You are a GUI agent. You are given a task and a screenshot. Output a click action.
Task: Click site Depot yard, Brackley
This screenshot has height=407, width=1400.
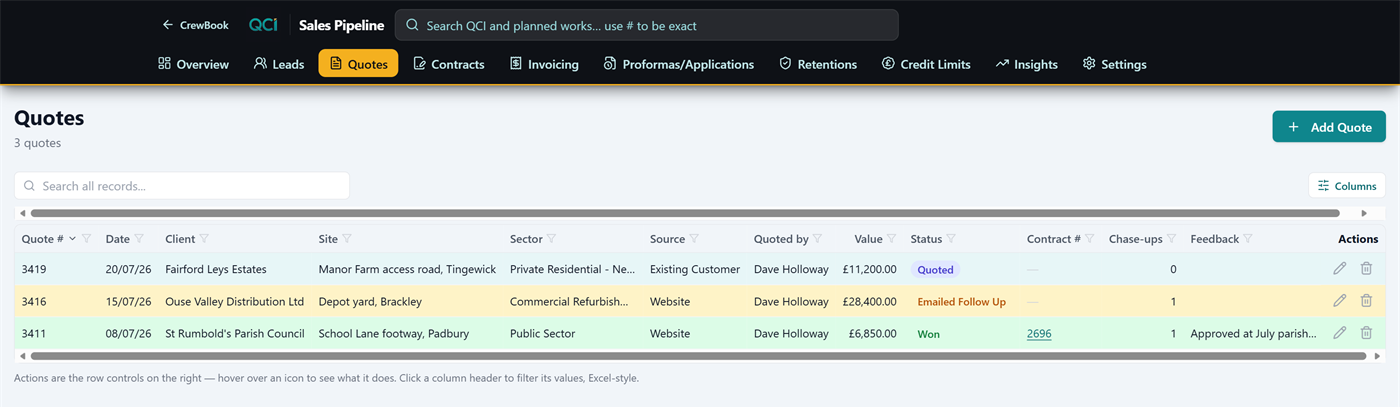[370, 301]
